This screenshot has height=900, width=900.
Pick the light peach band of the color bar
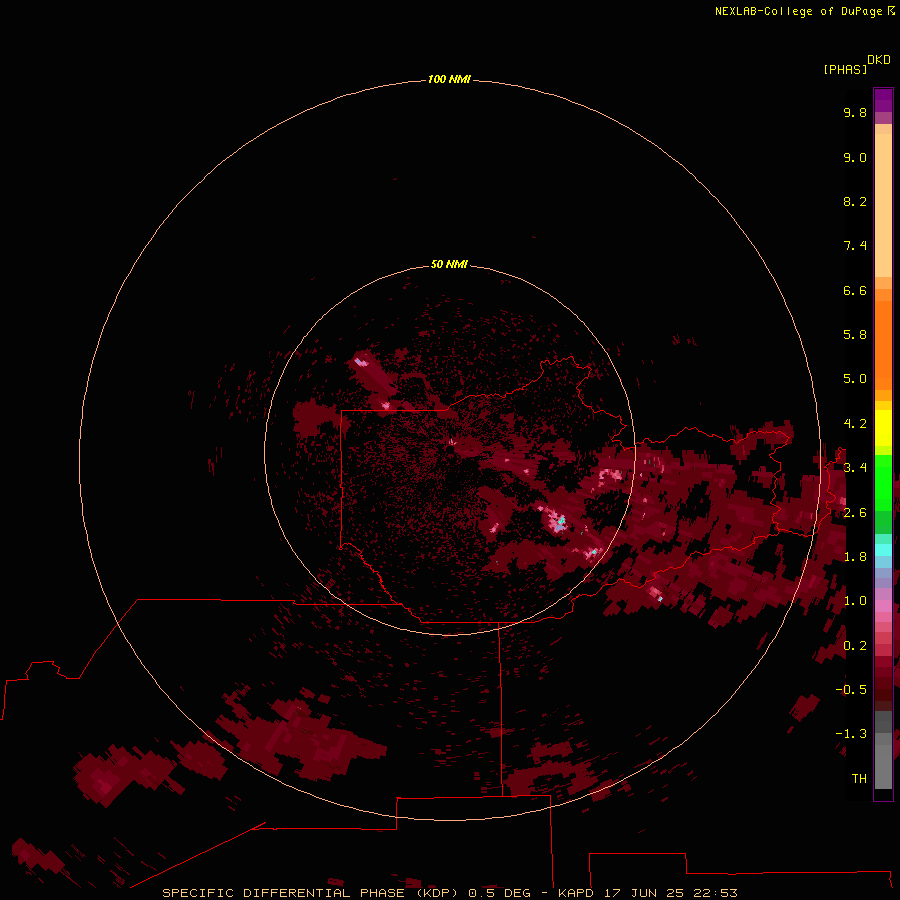pyautogui.click(x=883, y=205)
